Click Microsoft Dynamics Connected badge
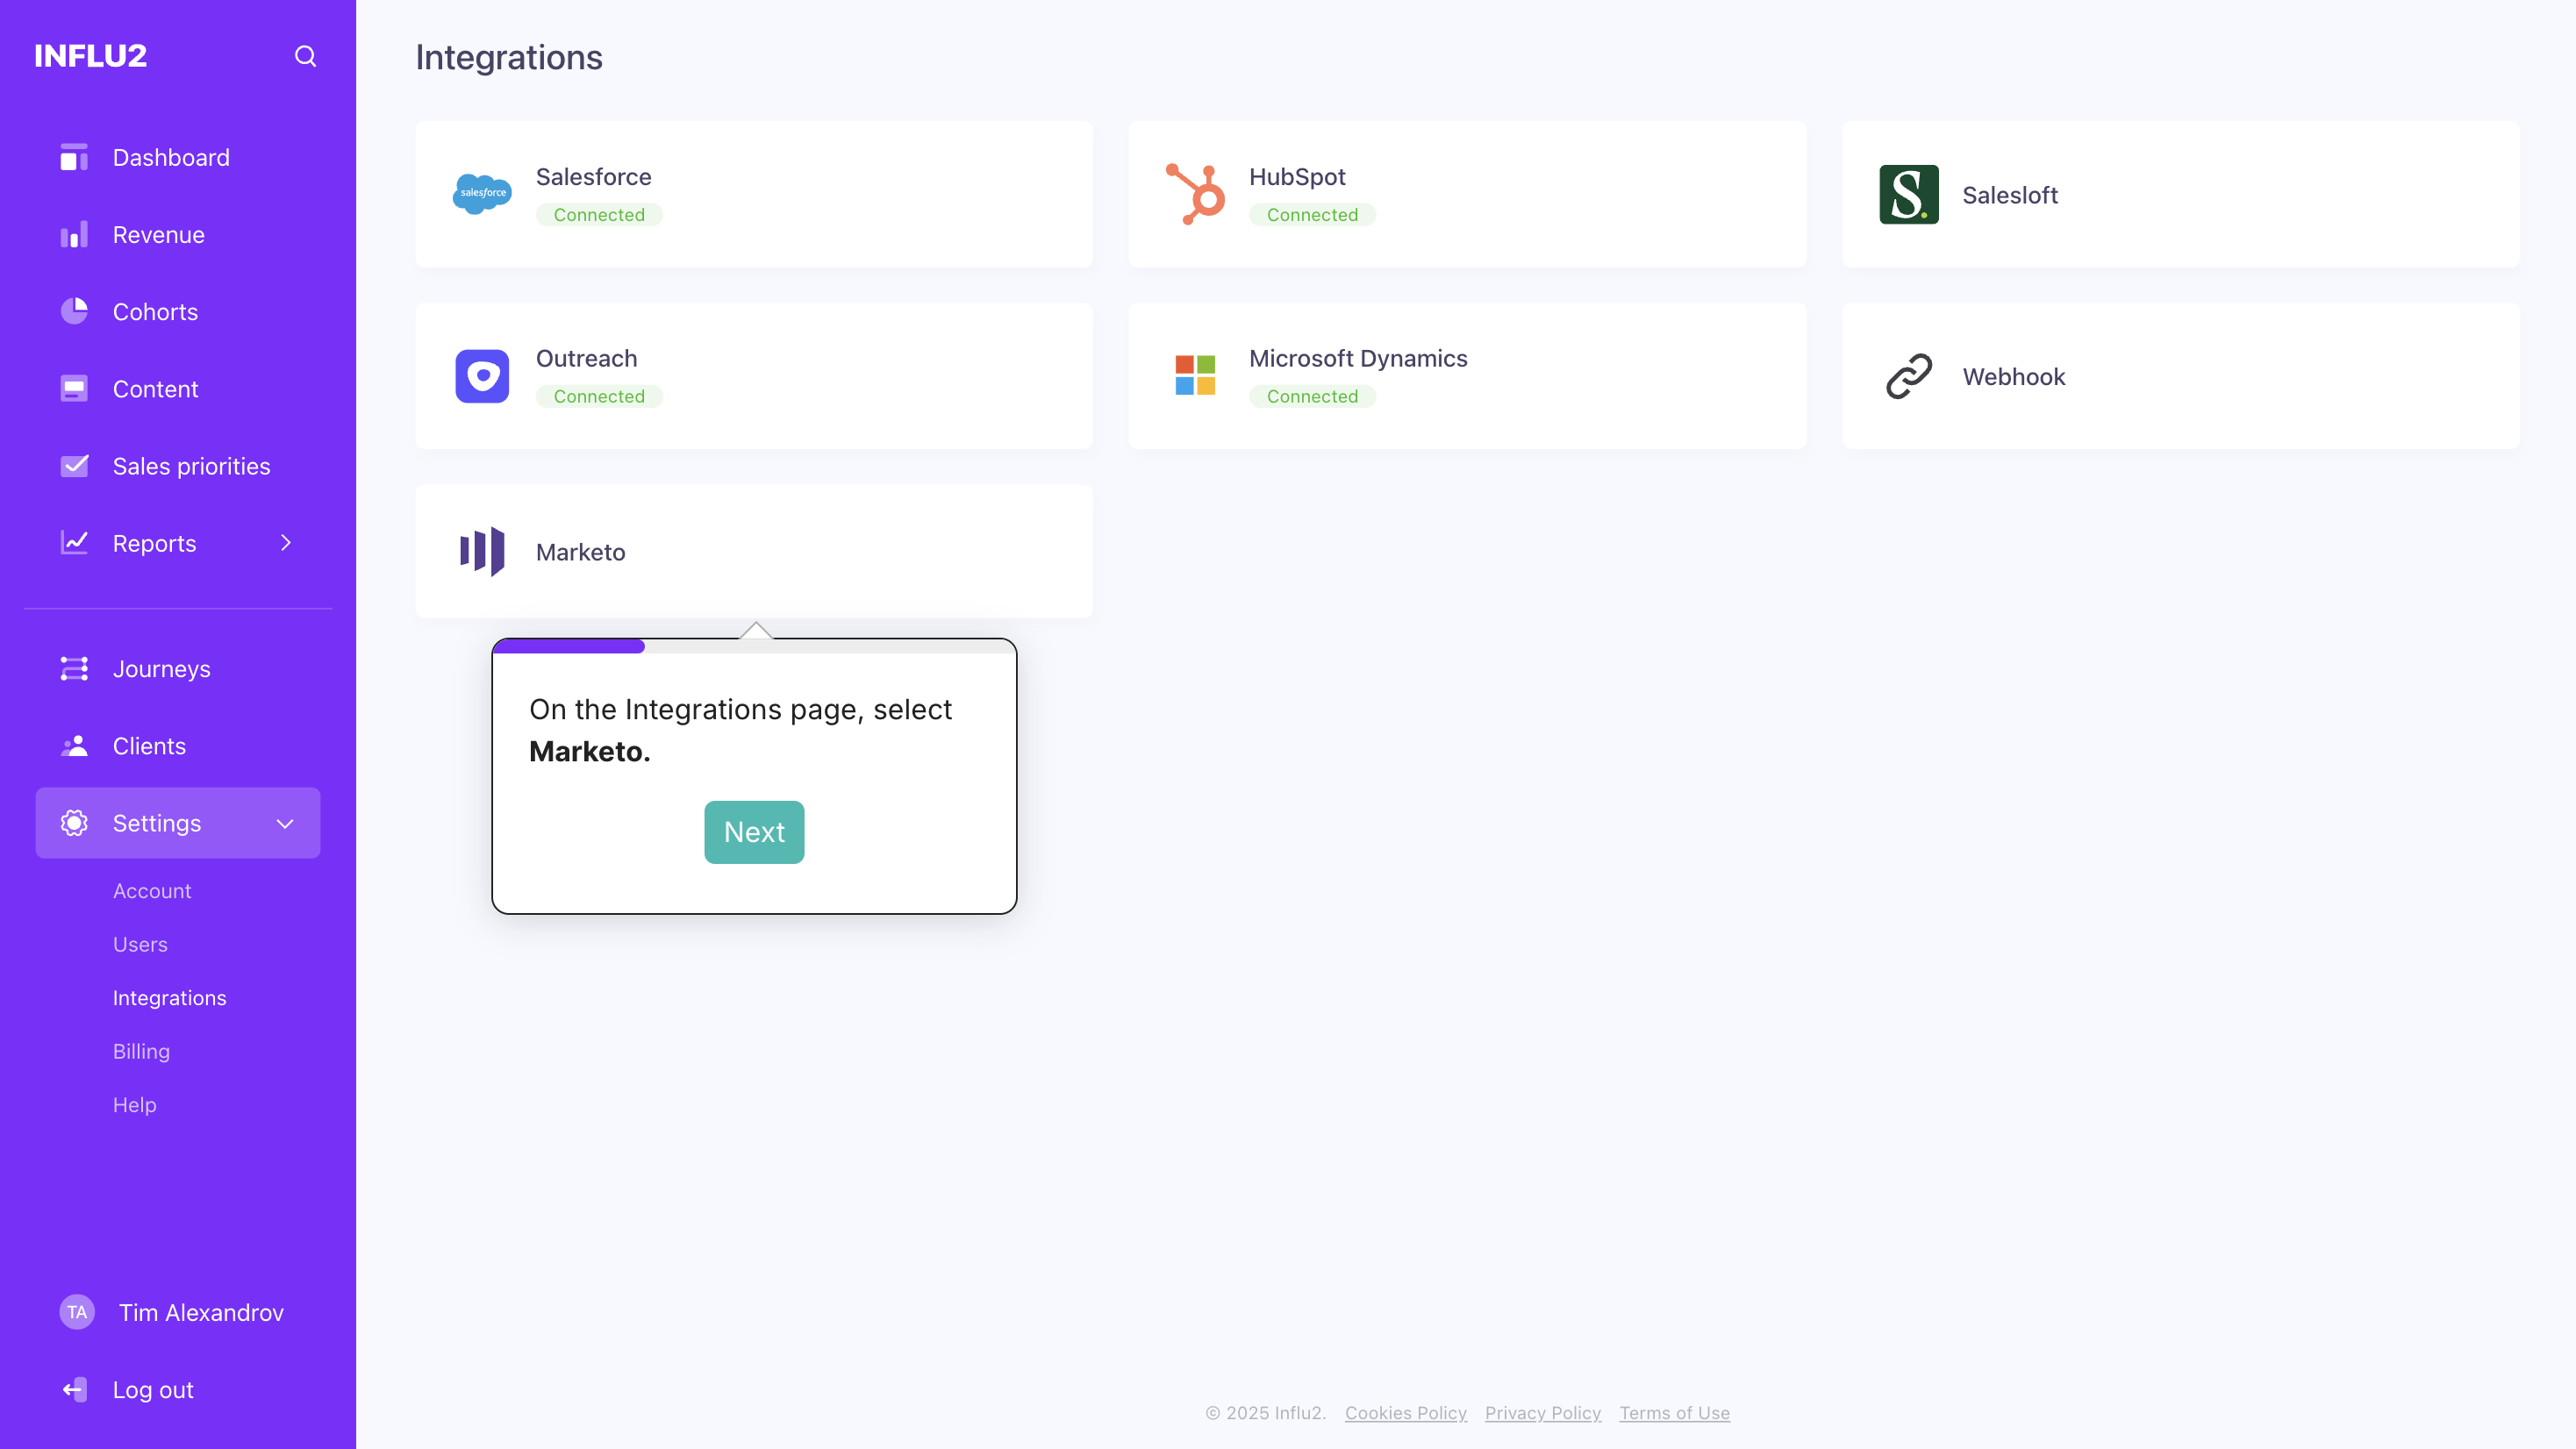The height and width of the screenshot is (1449, 2576). tap(1312, 397)
